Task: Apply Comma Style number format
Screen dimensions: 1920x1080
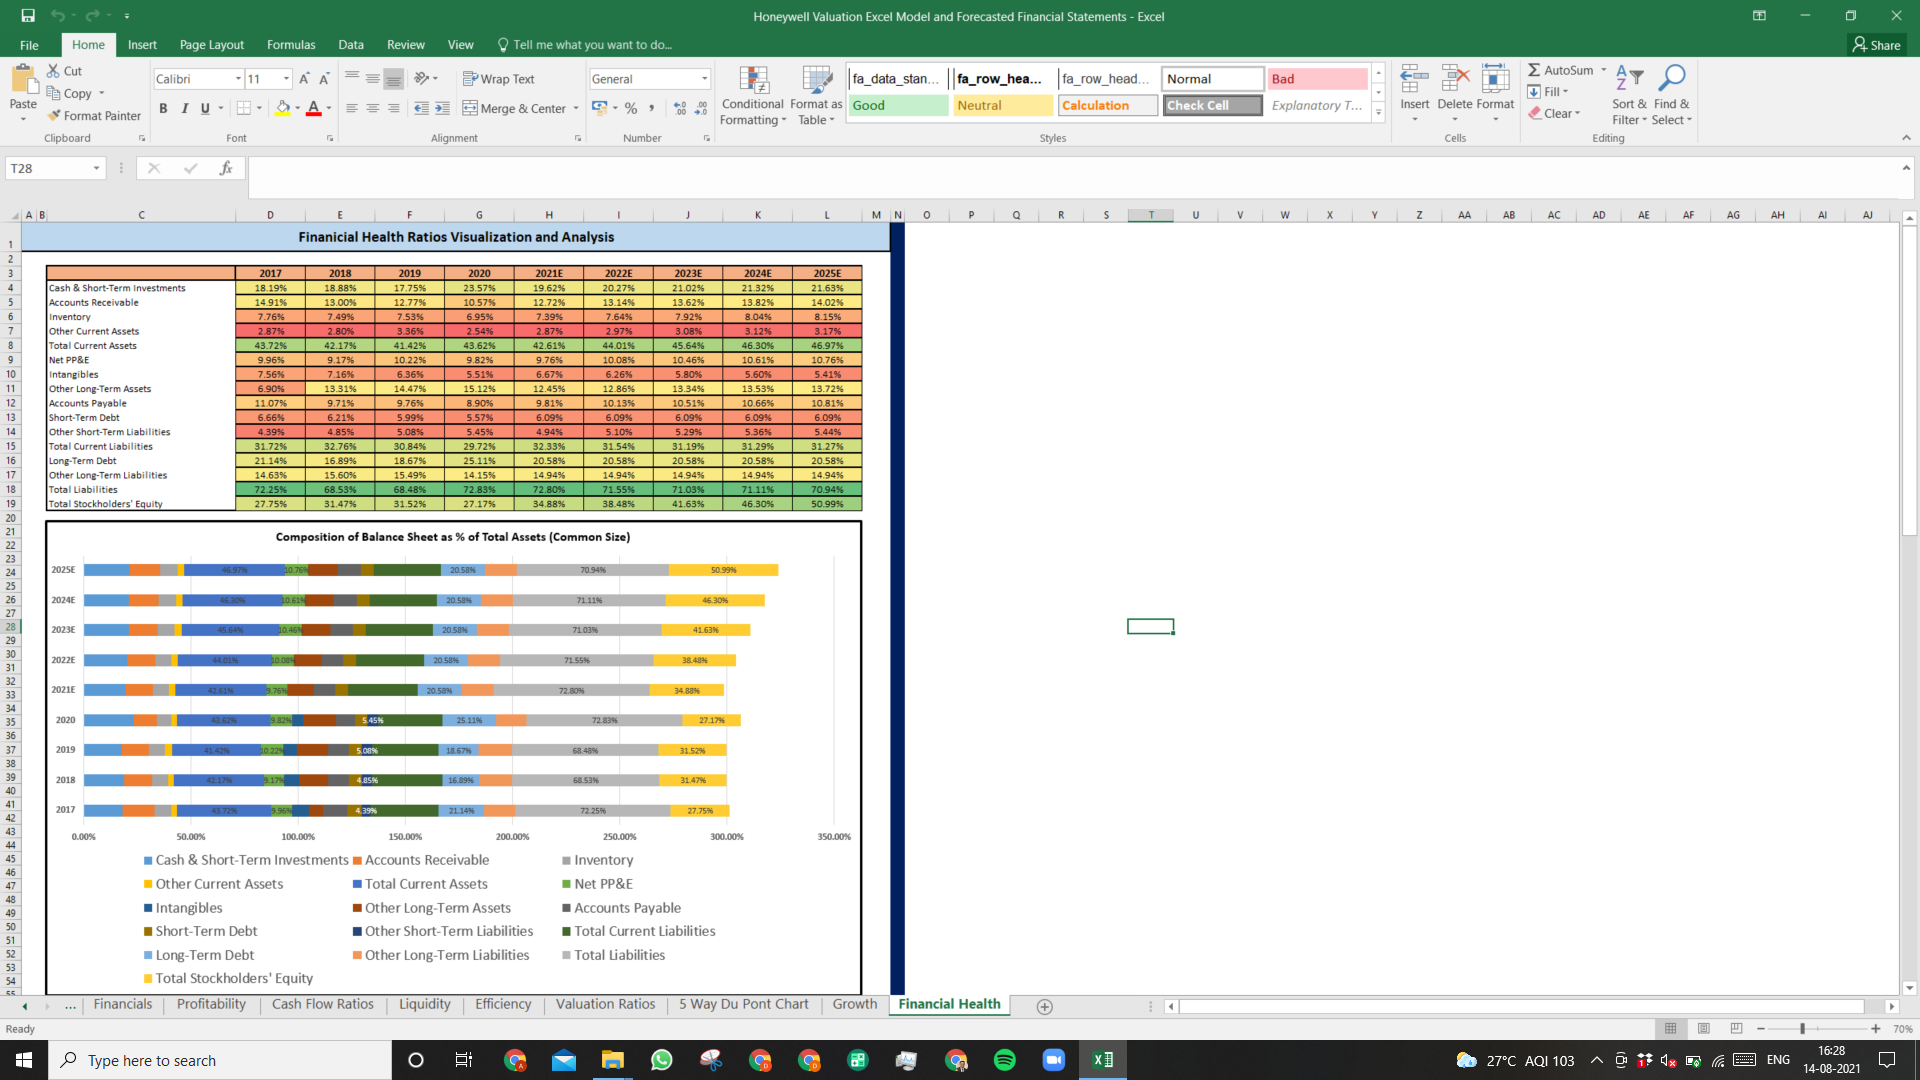Action: click(652, 108)
